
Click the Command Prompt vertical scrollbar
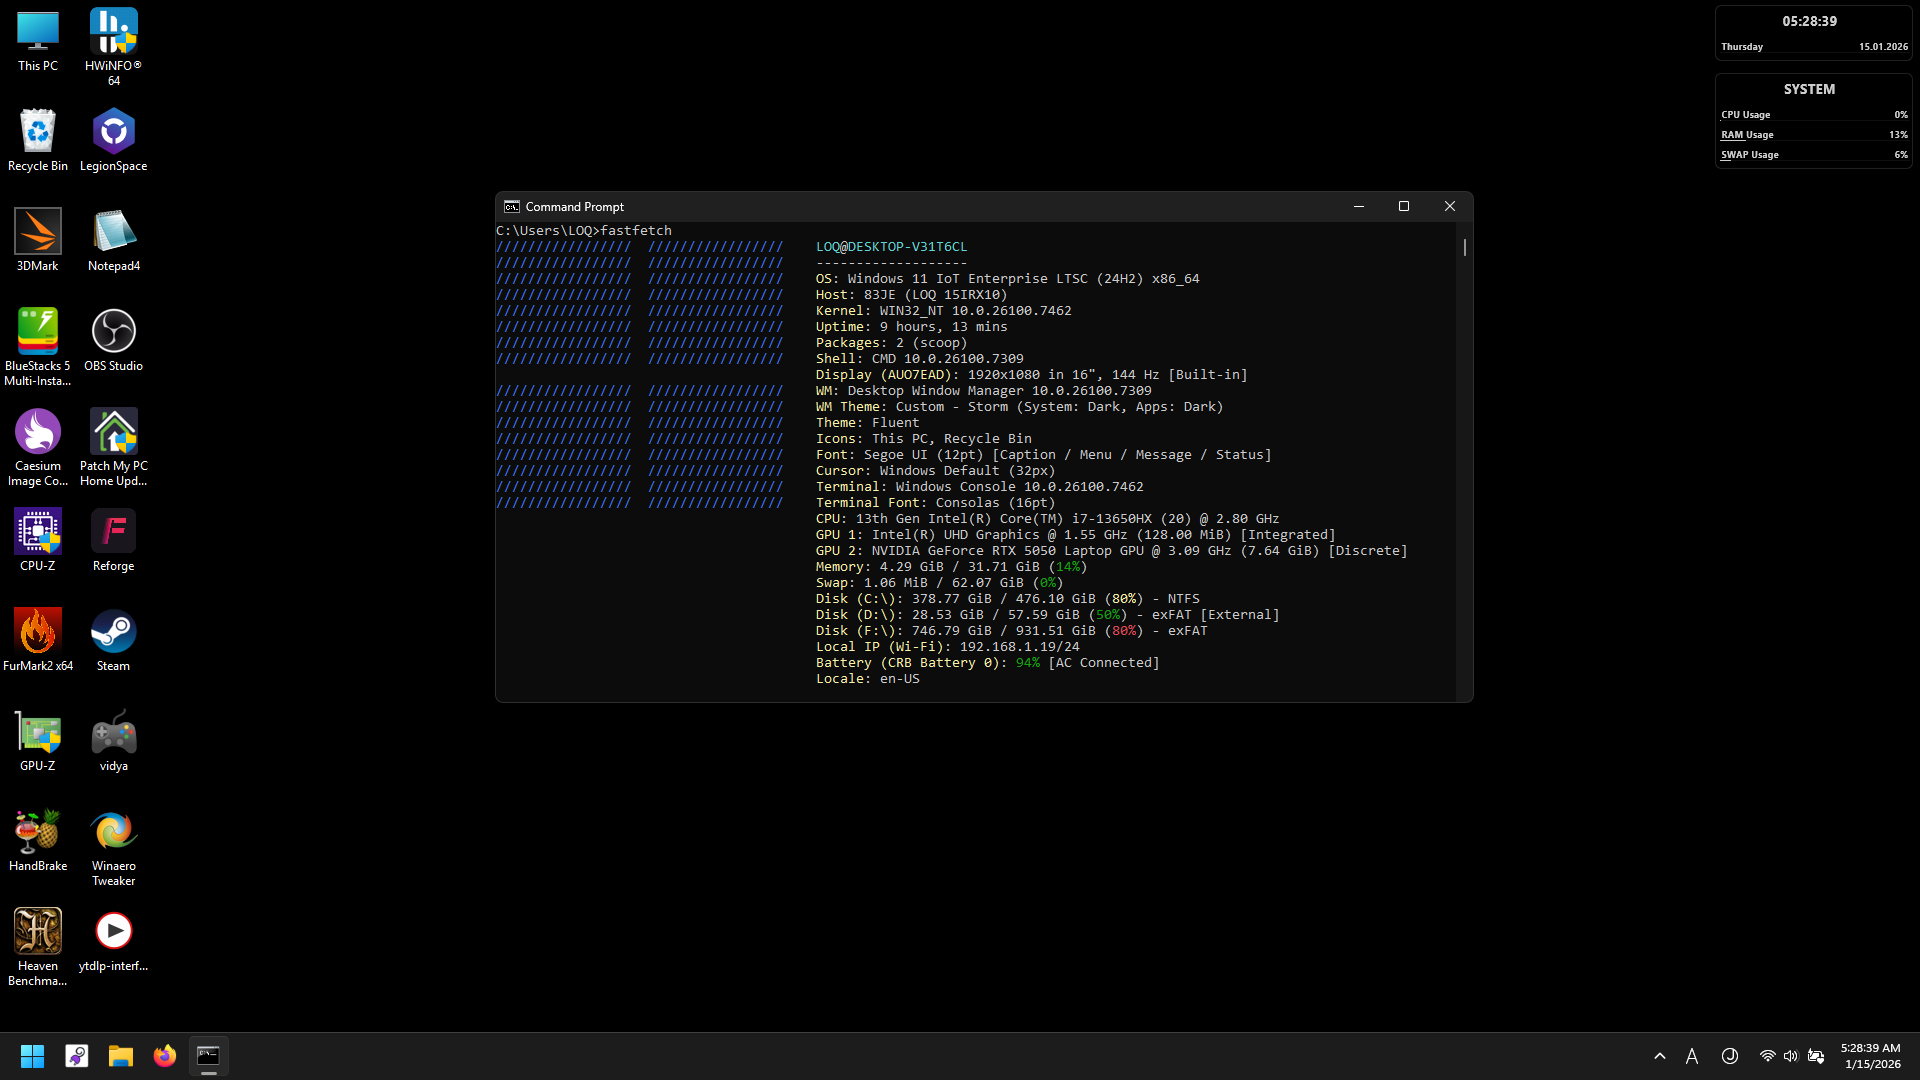pos(1465,247)
